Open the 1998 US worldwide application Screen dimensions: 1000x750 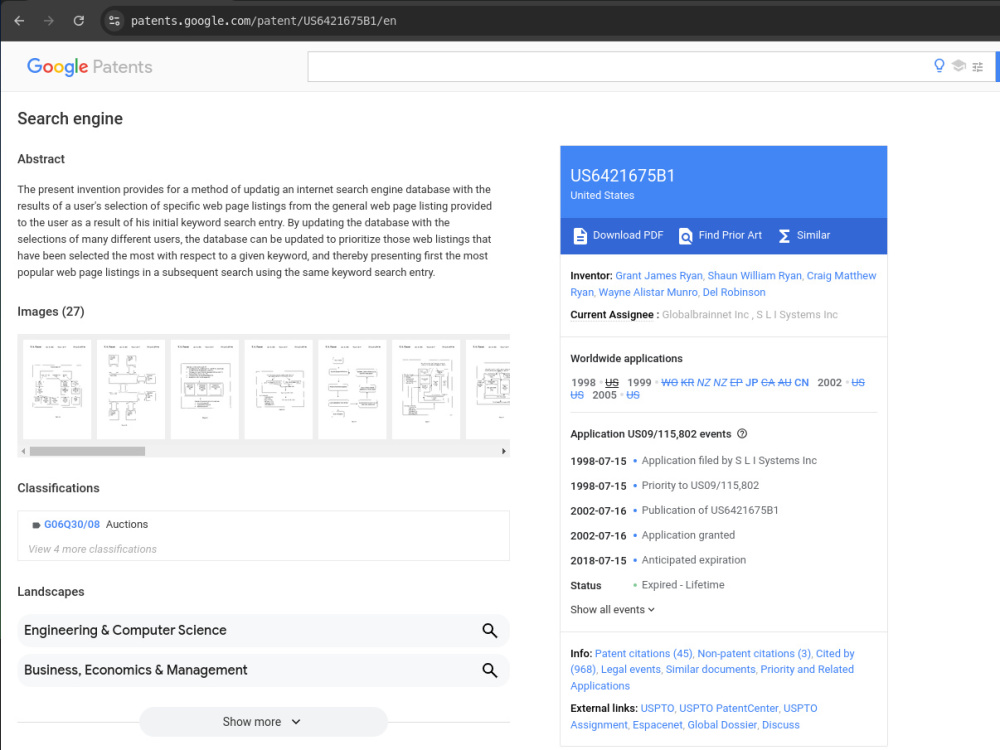click(x=612, y=383)
